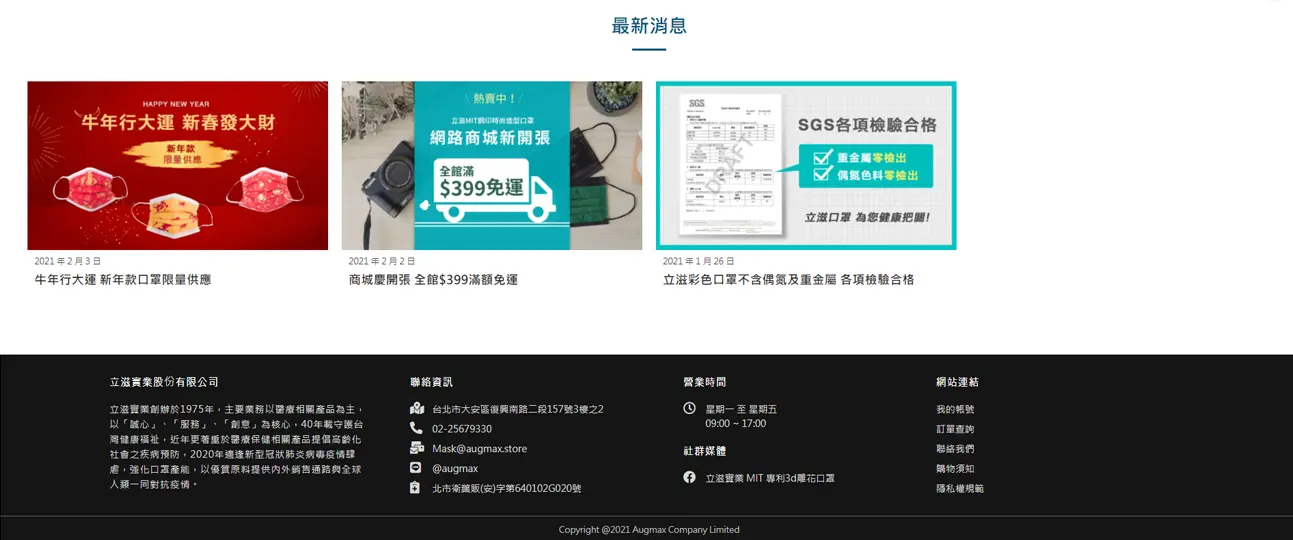Open the SGS各項檢驗合格 news image
Viewport: 1293px width, 540px height.
coord(806,165)
